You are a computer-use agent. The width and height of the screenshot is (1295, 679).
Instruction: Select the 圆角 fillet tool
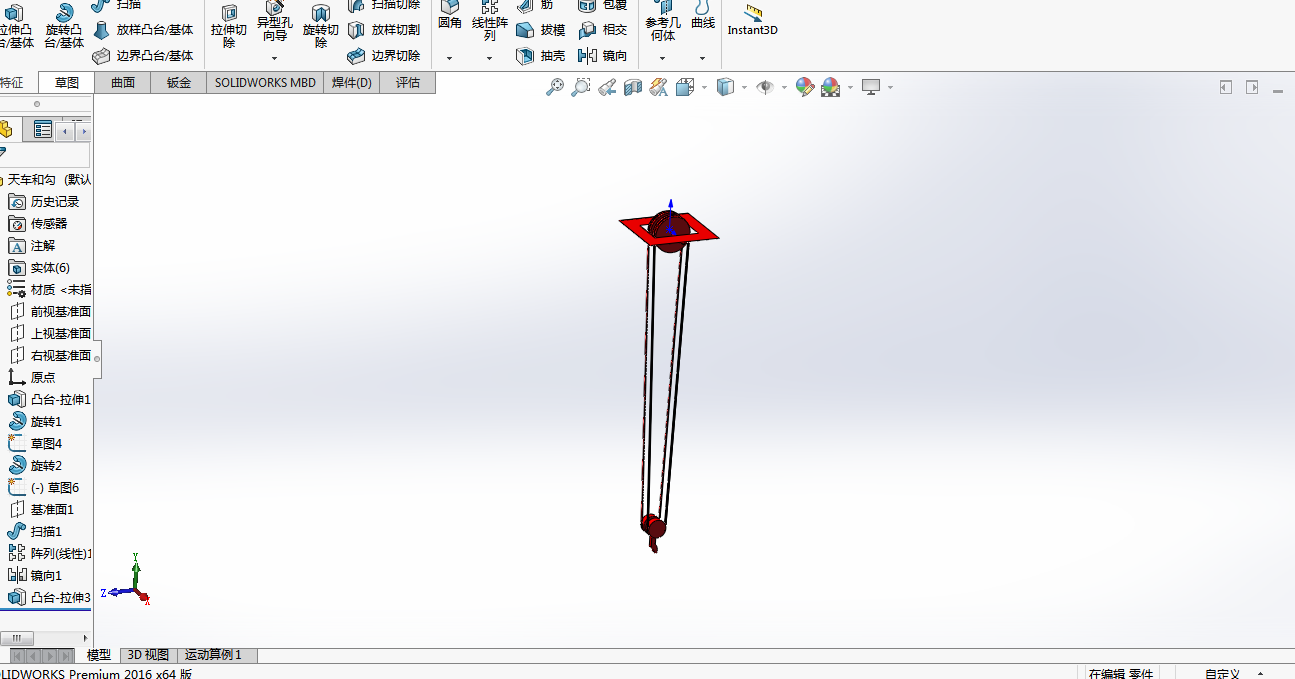(450, 16)
